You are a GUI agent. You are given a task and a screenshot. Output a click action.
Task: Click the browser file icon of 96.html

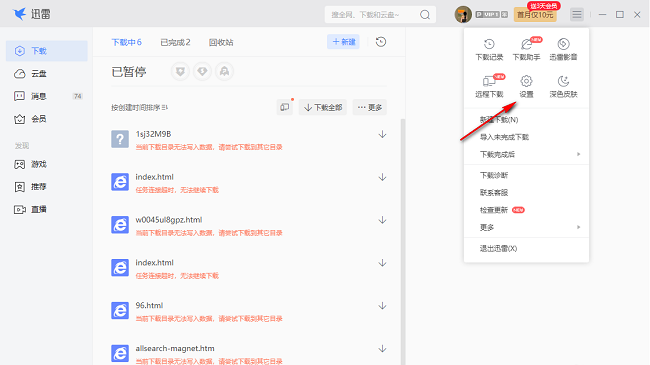120,311
